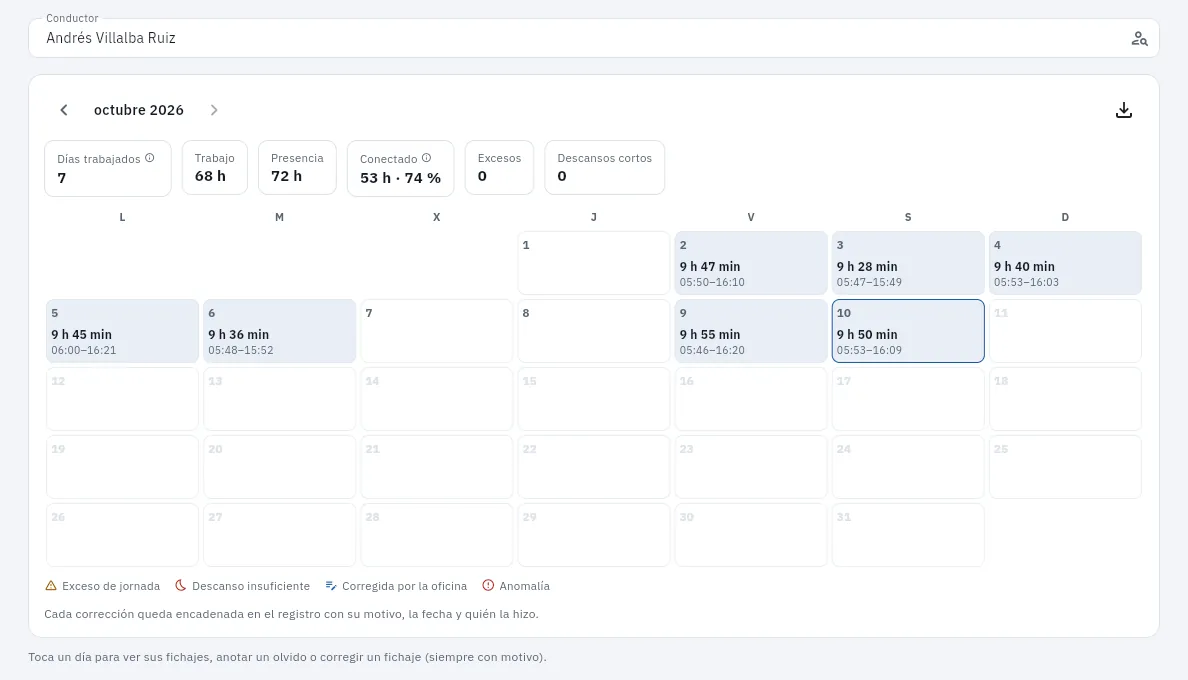
Task: Click the Descansos cortos summary card
Action: click(605, 167)
